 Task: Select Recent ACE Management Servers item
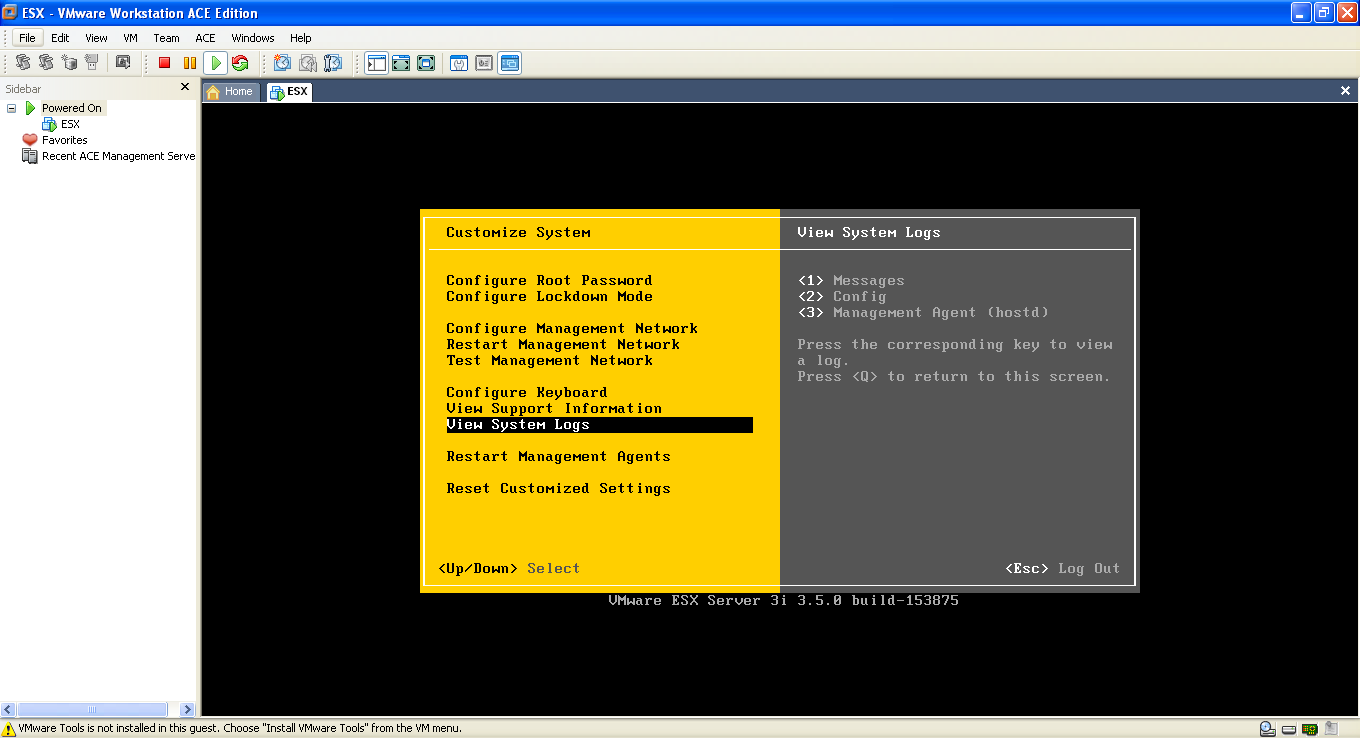pyautogui.click(x=118, y=156)
